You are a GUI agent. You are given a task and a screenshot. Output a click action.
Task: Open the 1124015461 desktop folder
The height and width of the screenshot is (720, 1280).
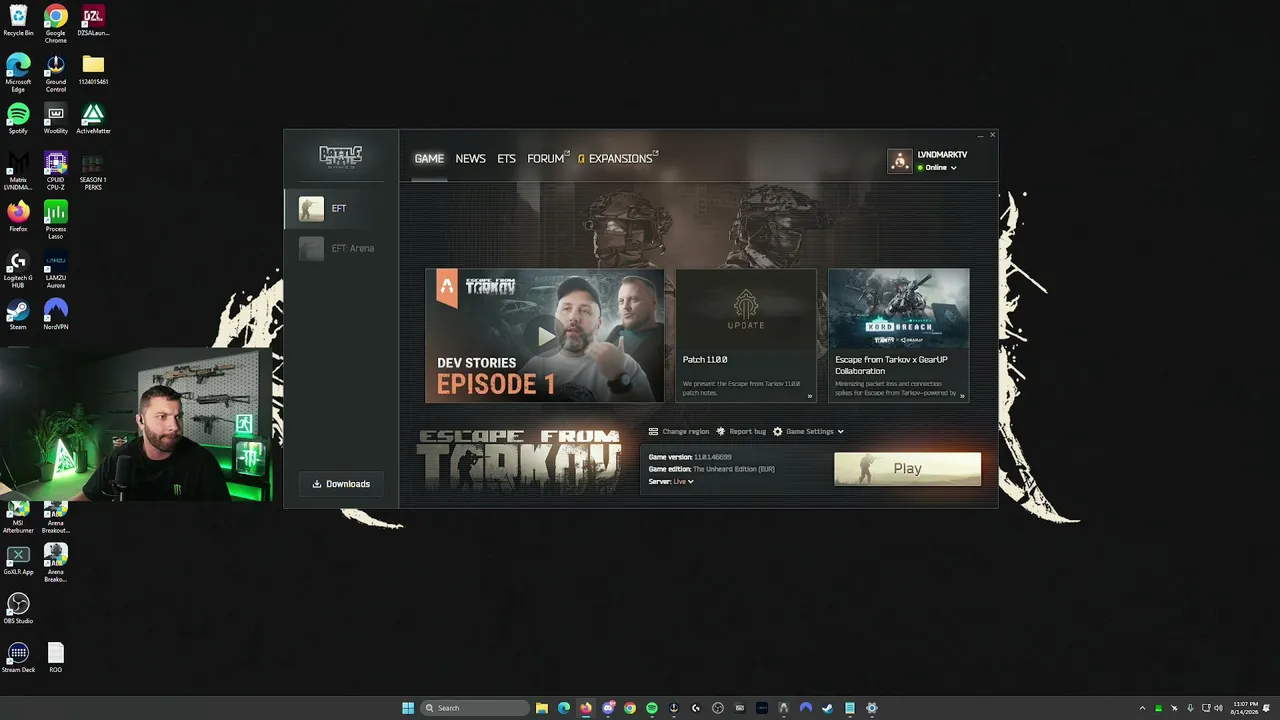point(93,70)
